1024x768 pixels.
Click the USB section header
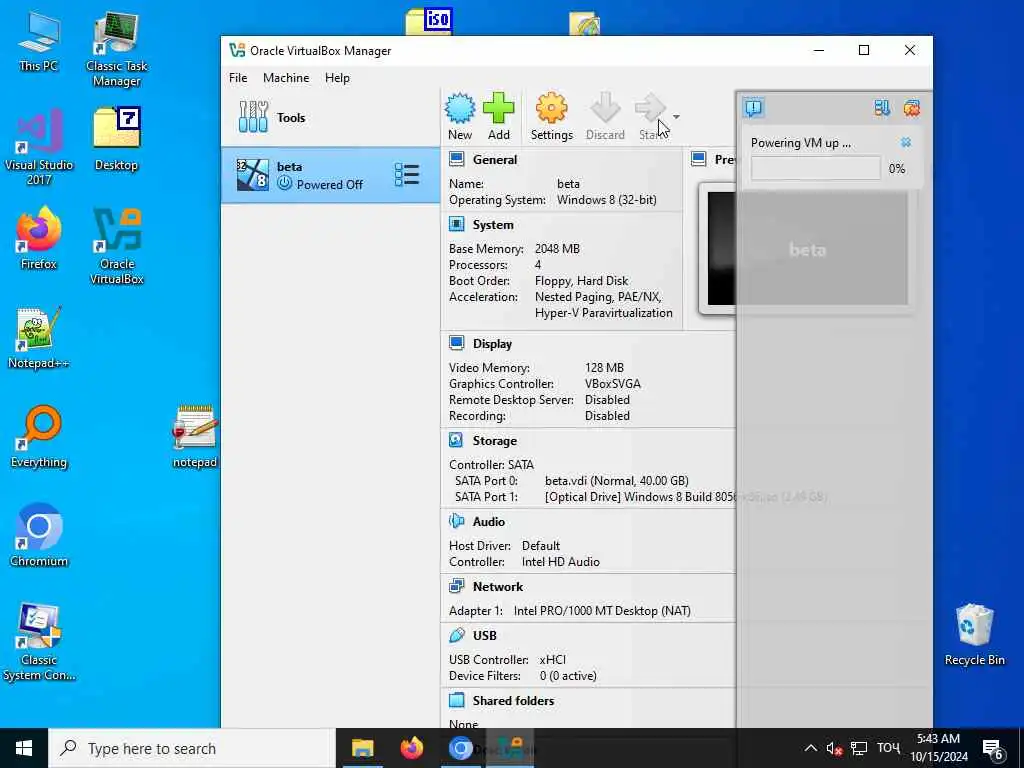(485, 635)
